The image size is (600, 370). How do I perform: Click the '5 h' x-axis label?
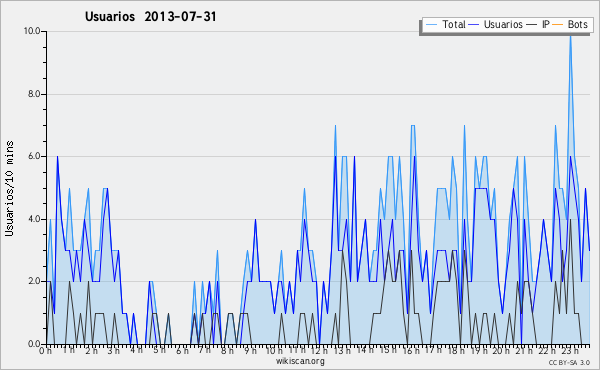[x=160, y=350]
